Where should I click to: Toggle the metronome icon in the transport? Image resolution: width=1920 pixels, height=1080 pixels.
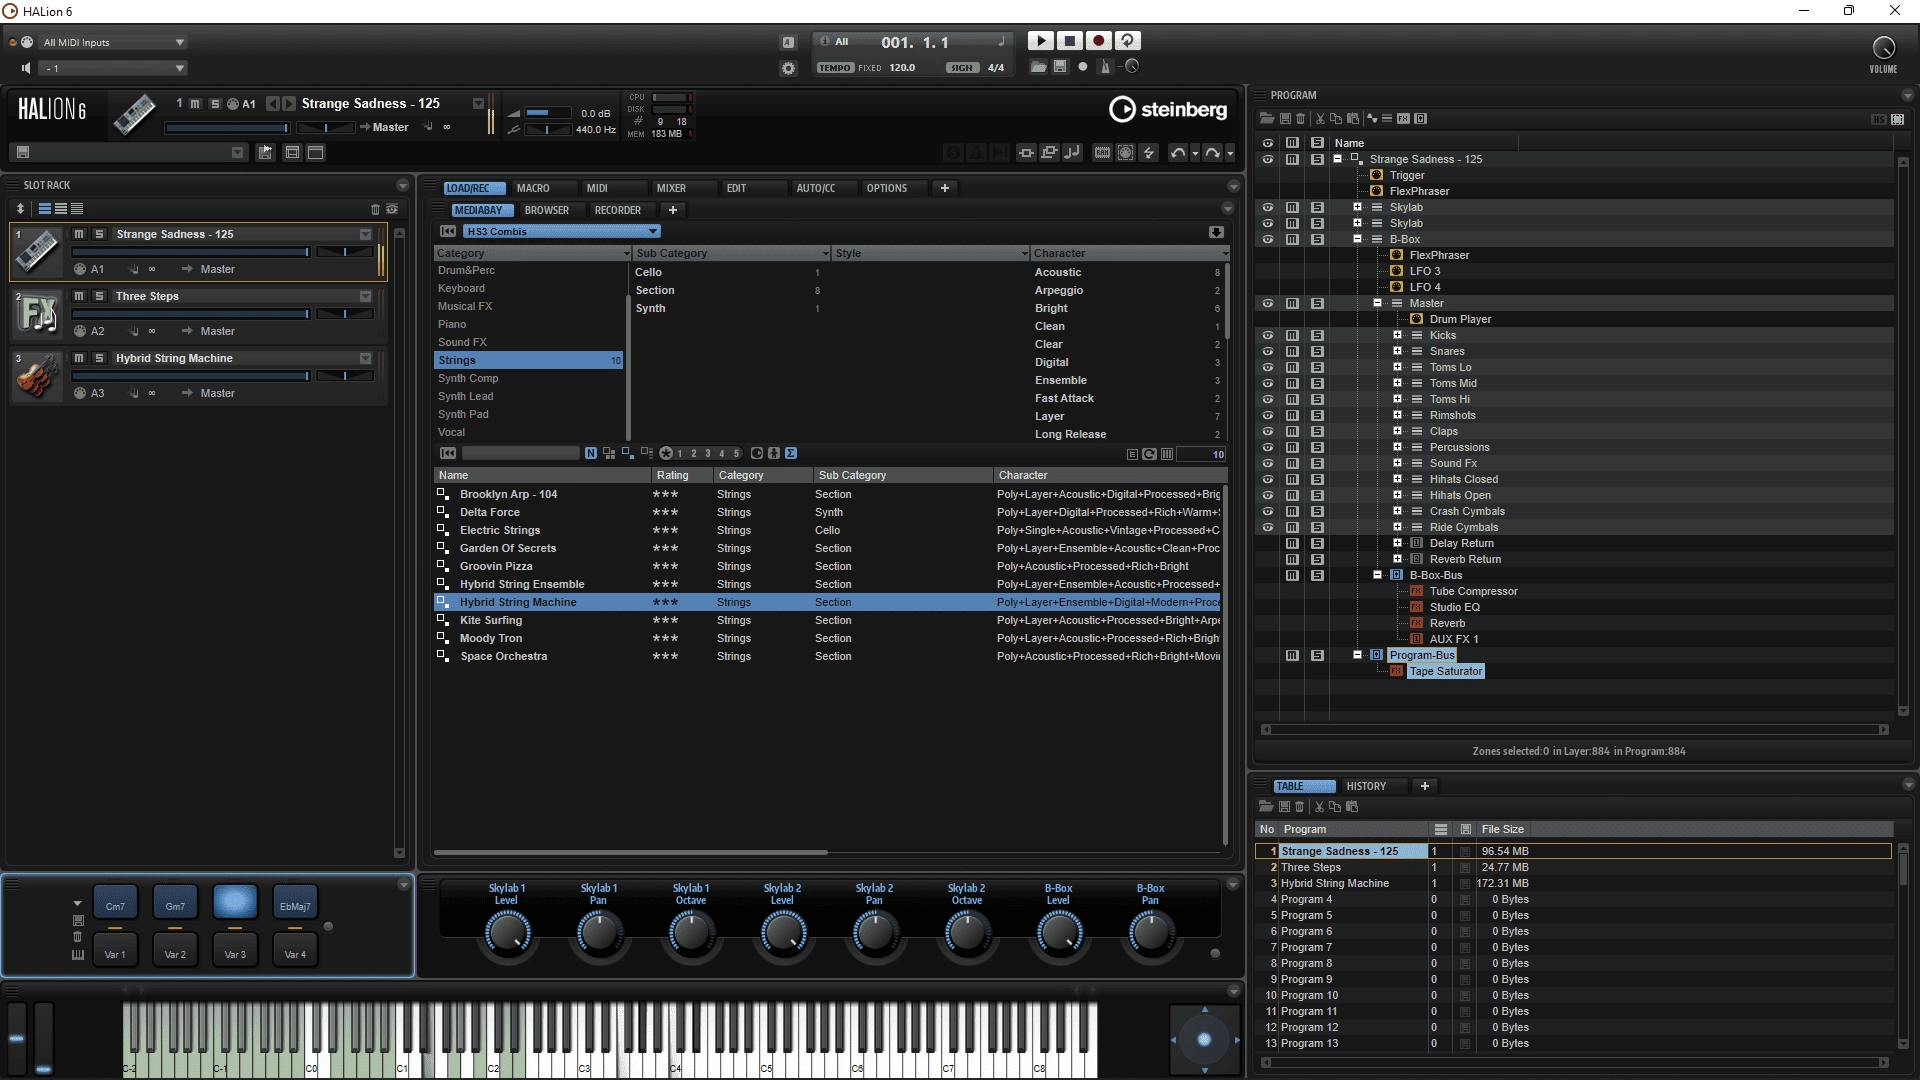click(x=1105, y=67)
